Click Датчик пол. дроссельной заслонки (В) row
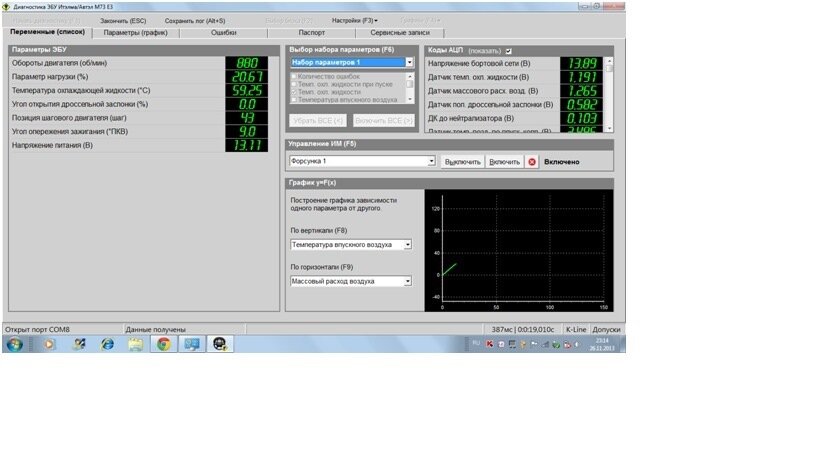This screenshot has height=460, width=819. (x=514, y=104)
